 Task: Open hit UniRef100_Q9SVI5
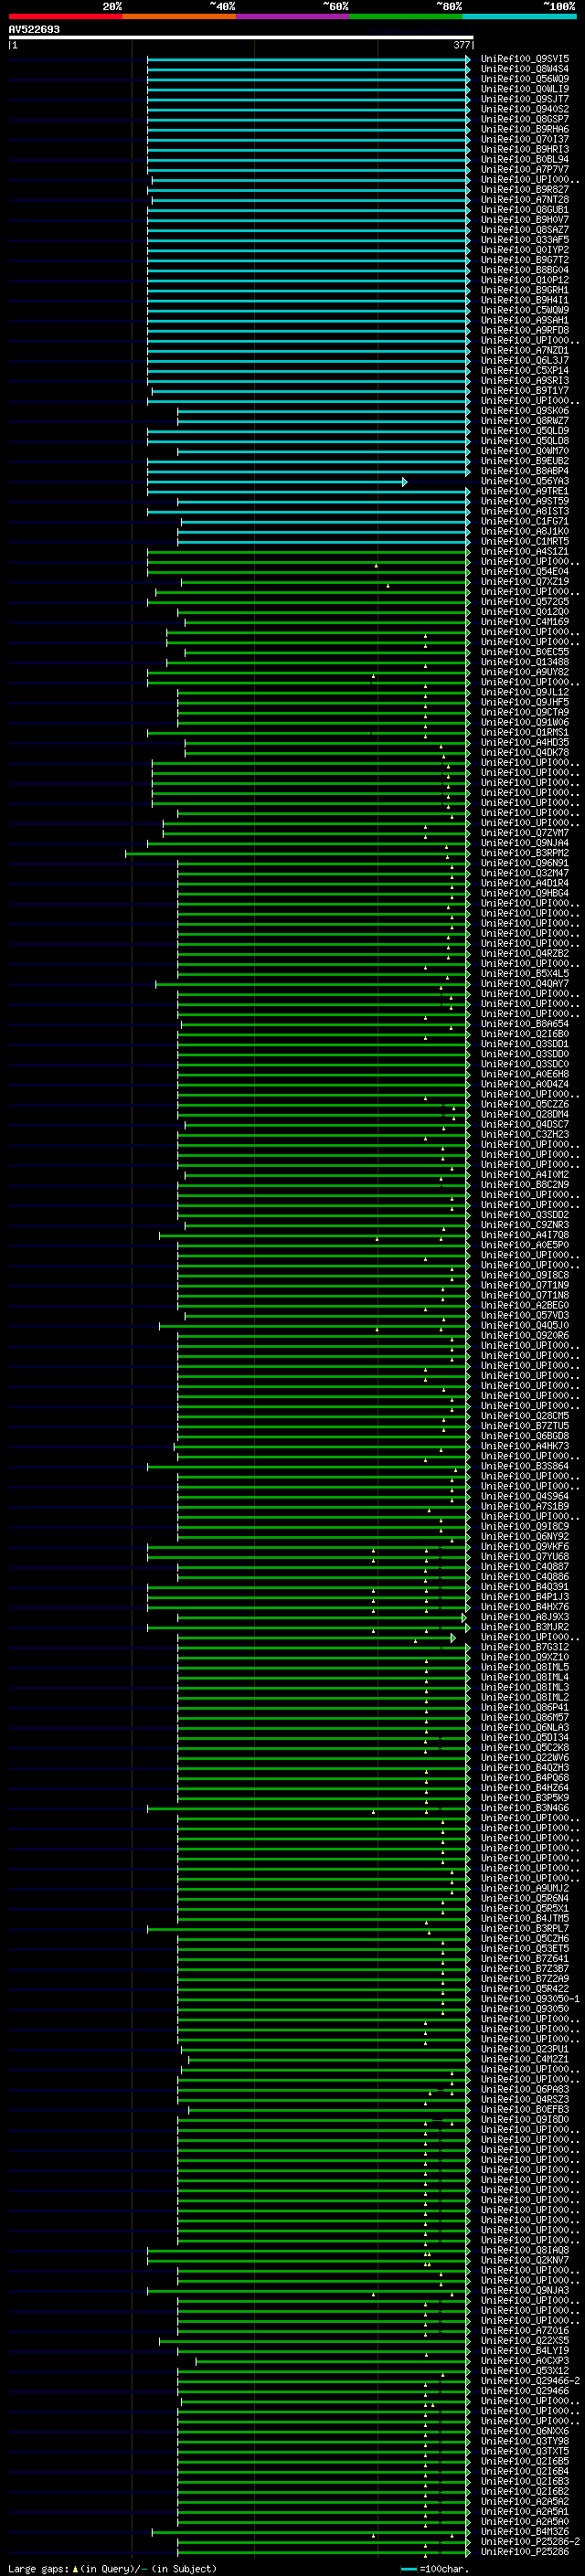[525, 59]
